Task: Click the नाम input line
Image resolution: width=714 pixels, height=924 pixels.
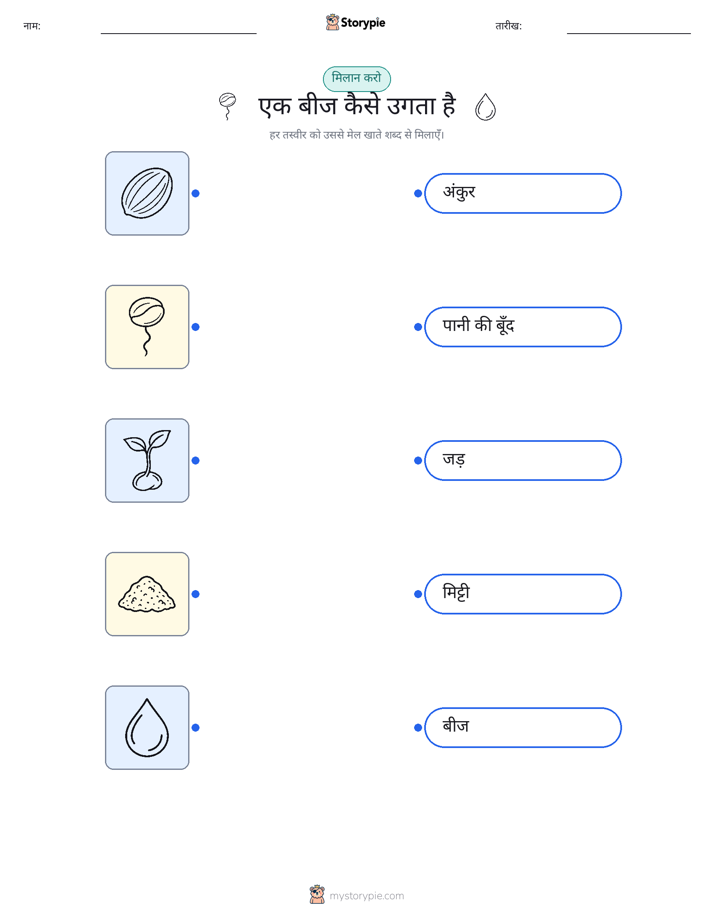Action: [178, 27]
